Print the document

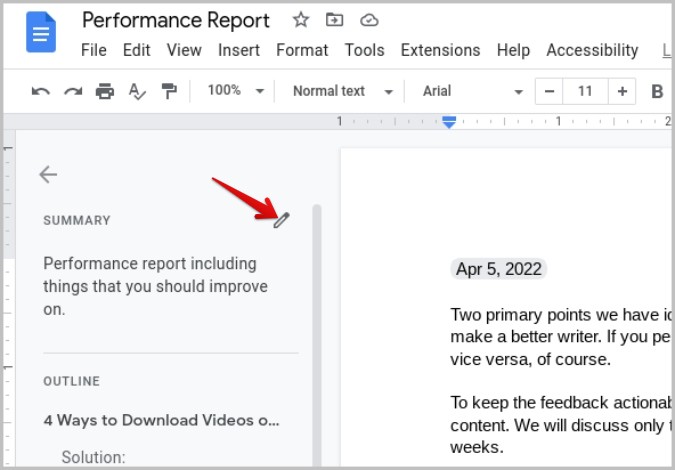(x=105, y=91)
